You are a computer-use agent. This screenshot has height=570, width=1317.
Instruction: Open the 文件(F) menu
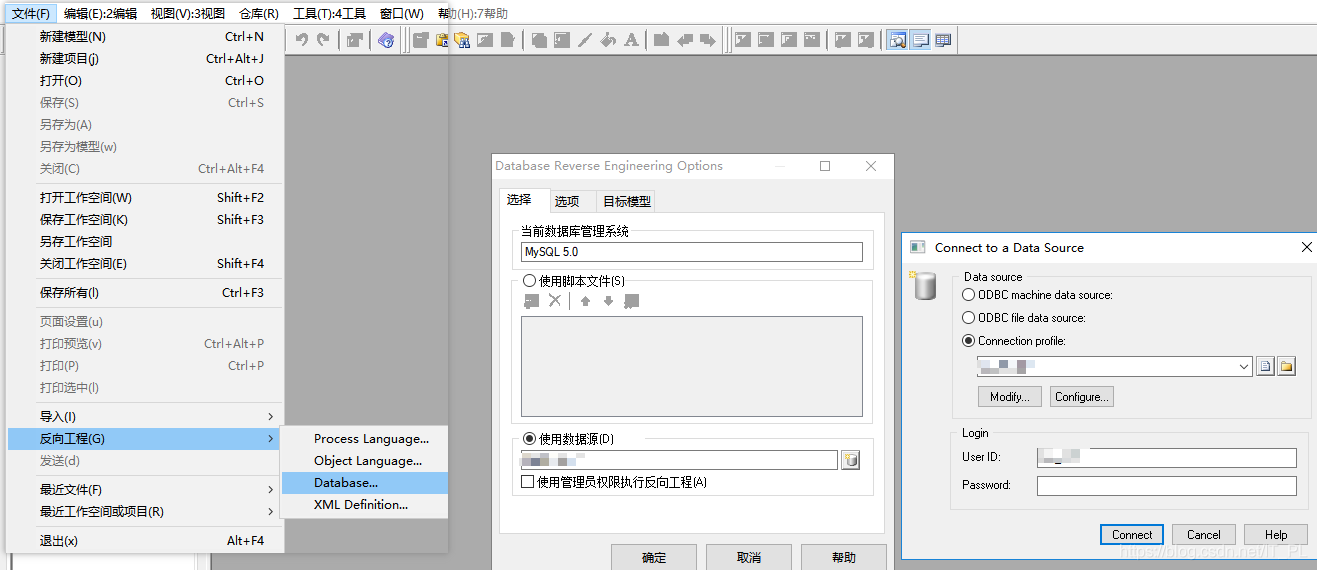coord(31,14)
